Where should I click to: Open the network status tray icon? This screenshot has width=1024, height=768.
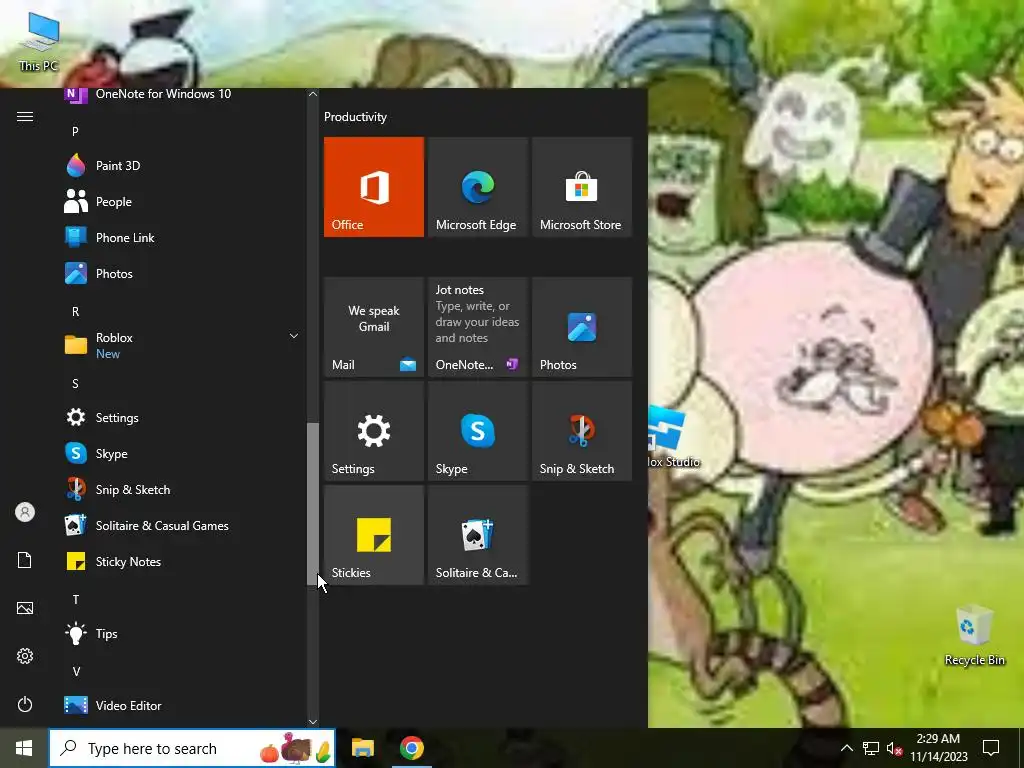[x=871, y=748]
